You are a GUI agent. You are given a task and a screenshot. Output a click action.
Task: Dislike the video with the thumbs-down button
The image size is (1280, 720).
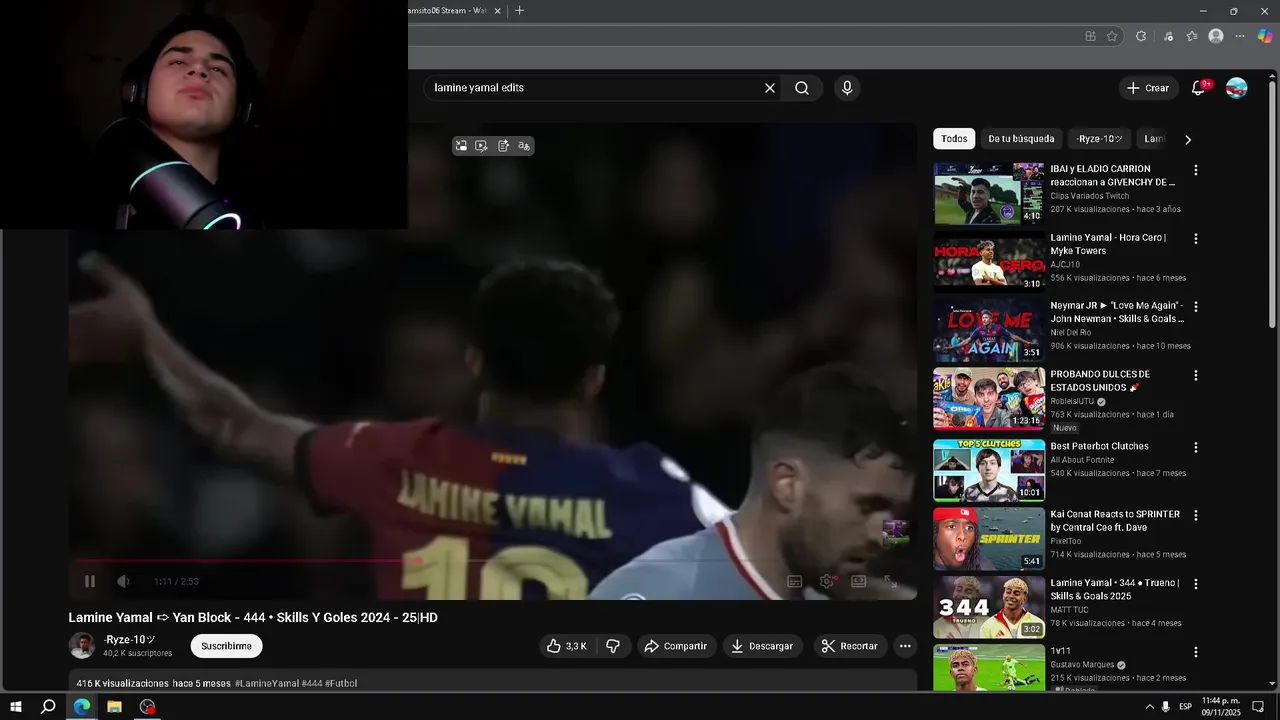point(613,646)
